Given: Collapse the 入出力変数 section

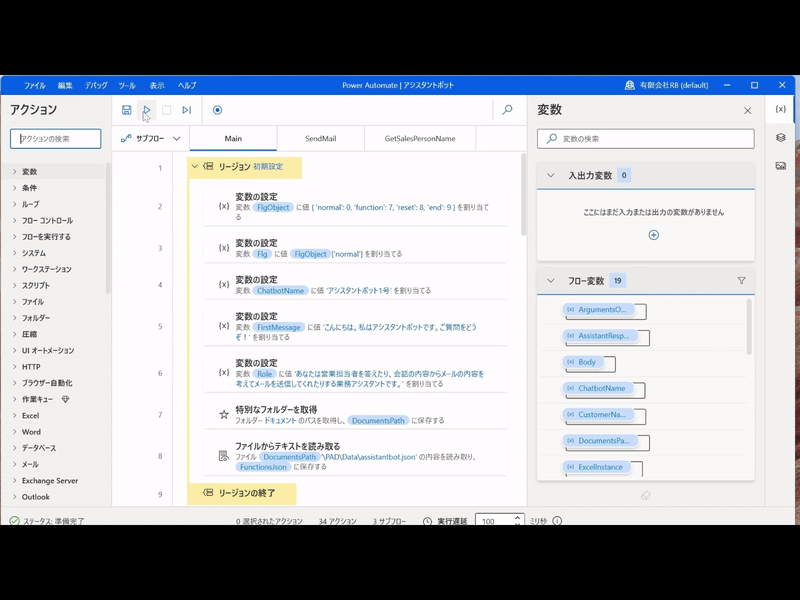Looking at the screenshot, I should (x=550, y=176).
